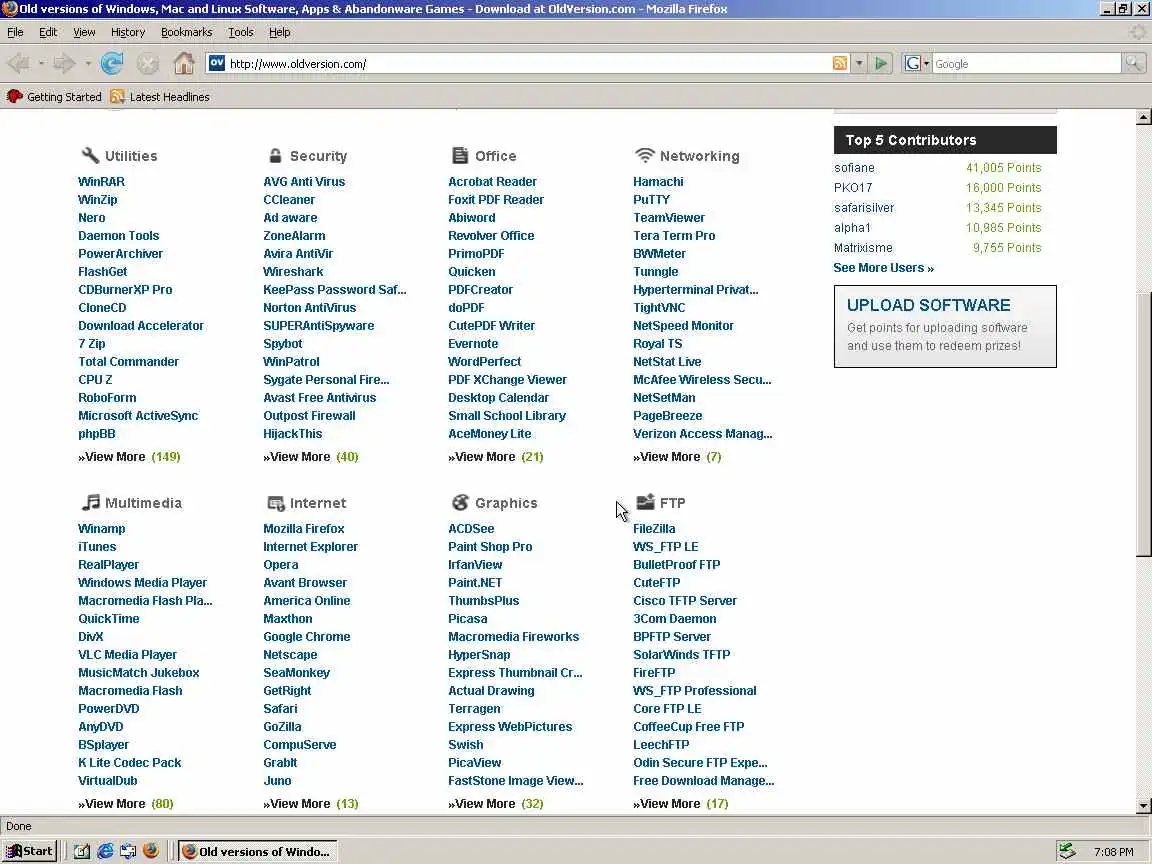Click the scrollbar down arrow
Image resolution: width=1152 pixels, height=864 pixels.
click(1143, 805)
